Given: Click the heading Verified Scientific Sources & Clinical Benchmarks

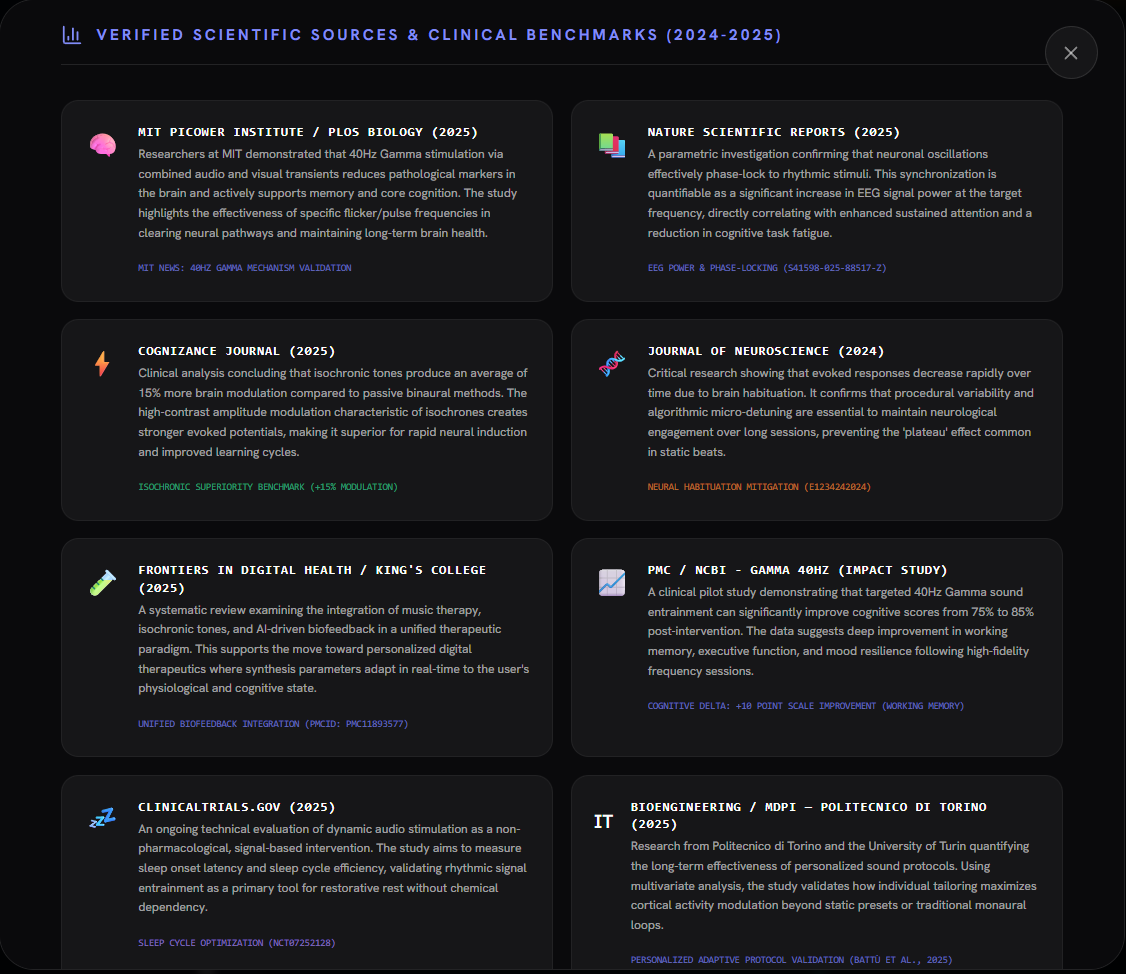Looking at the screenshot, I should (439, 35).
